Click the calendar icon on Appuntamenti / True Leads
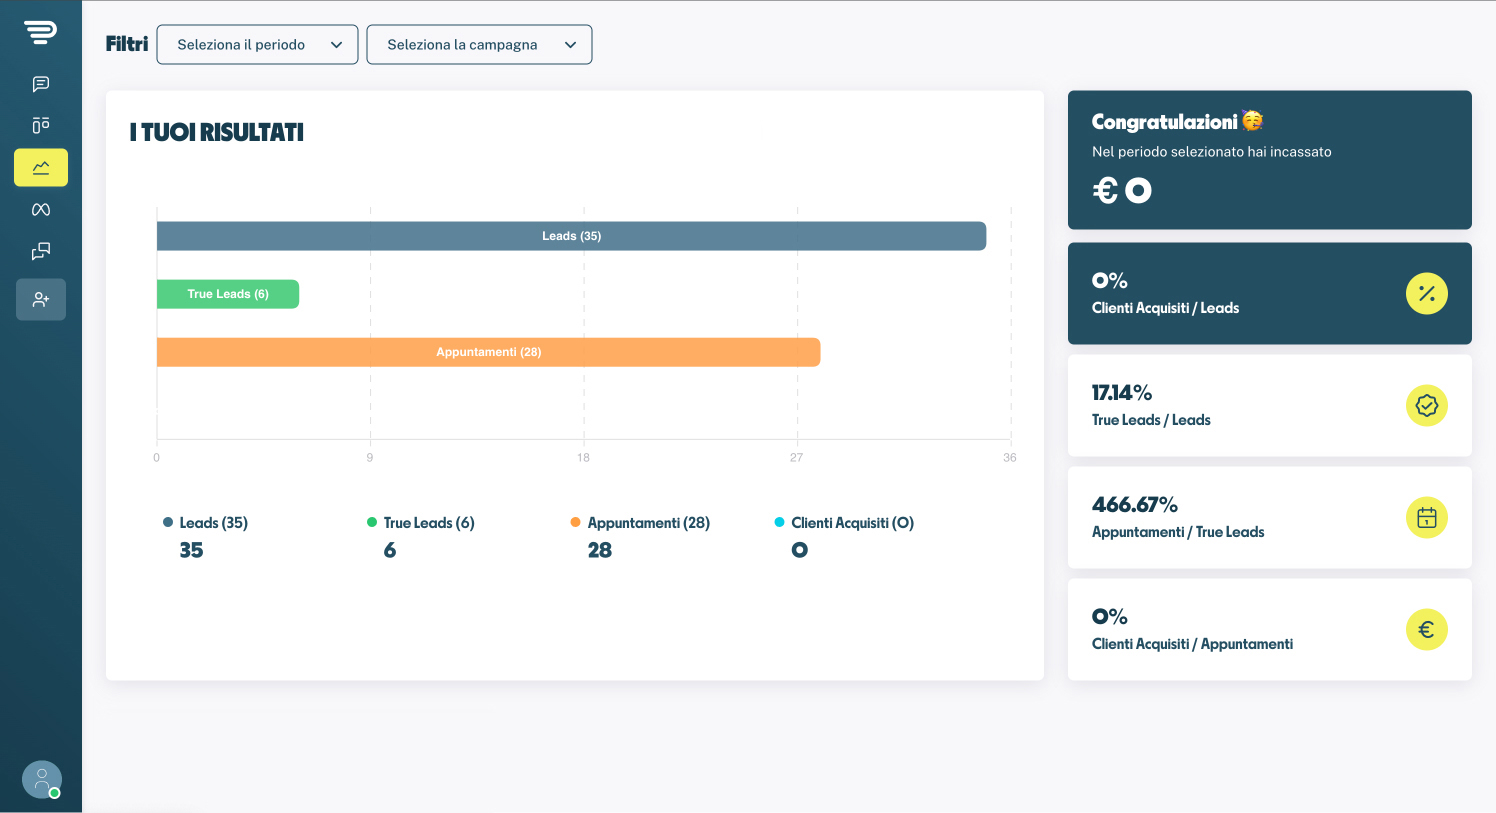Image resolution: width=1496 pixels, height=813 pixels. 1427,518
